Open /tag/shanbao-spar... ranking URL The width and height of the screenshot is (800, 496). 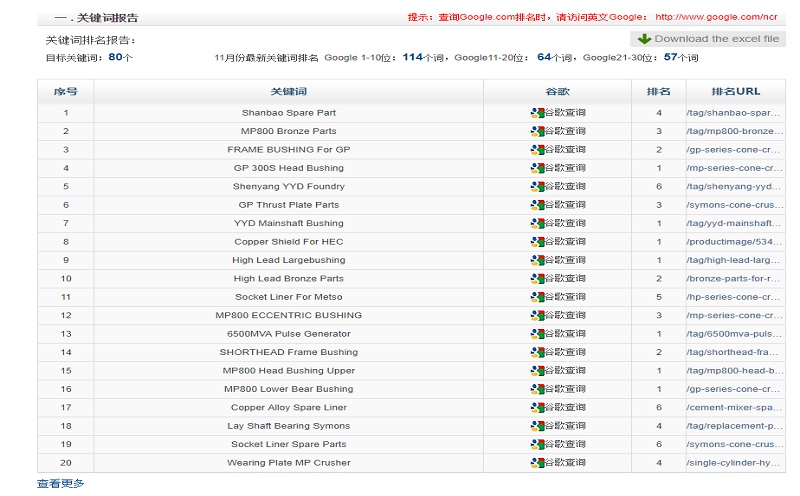coord(733,113)
